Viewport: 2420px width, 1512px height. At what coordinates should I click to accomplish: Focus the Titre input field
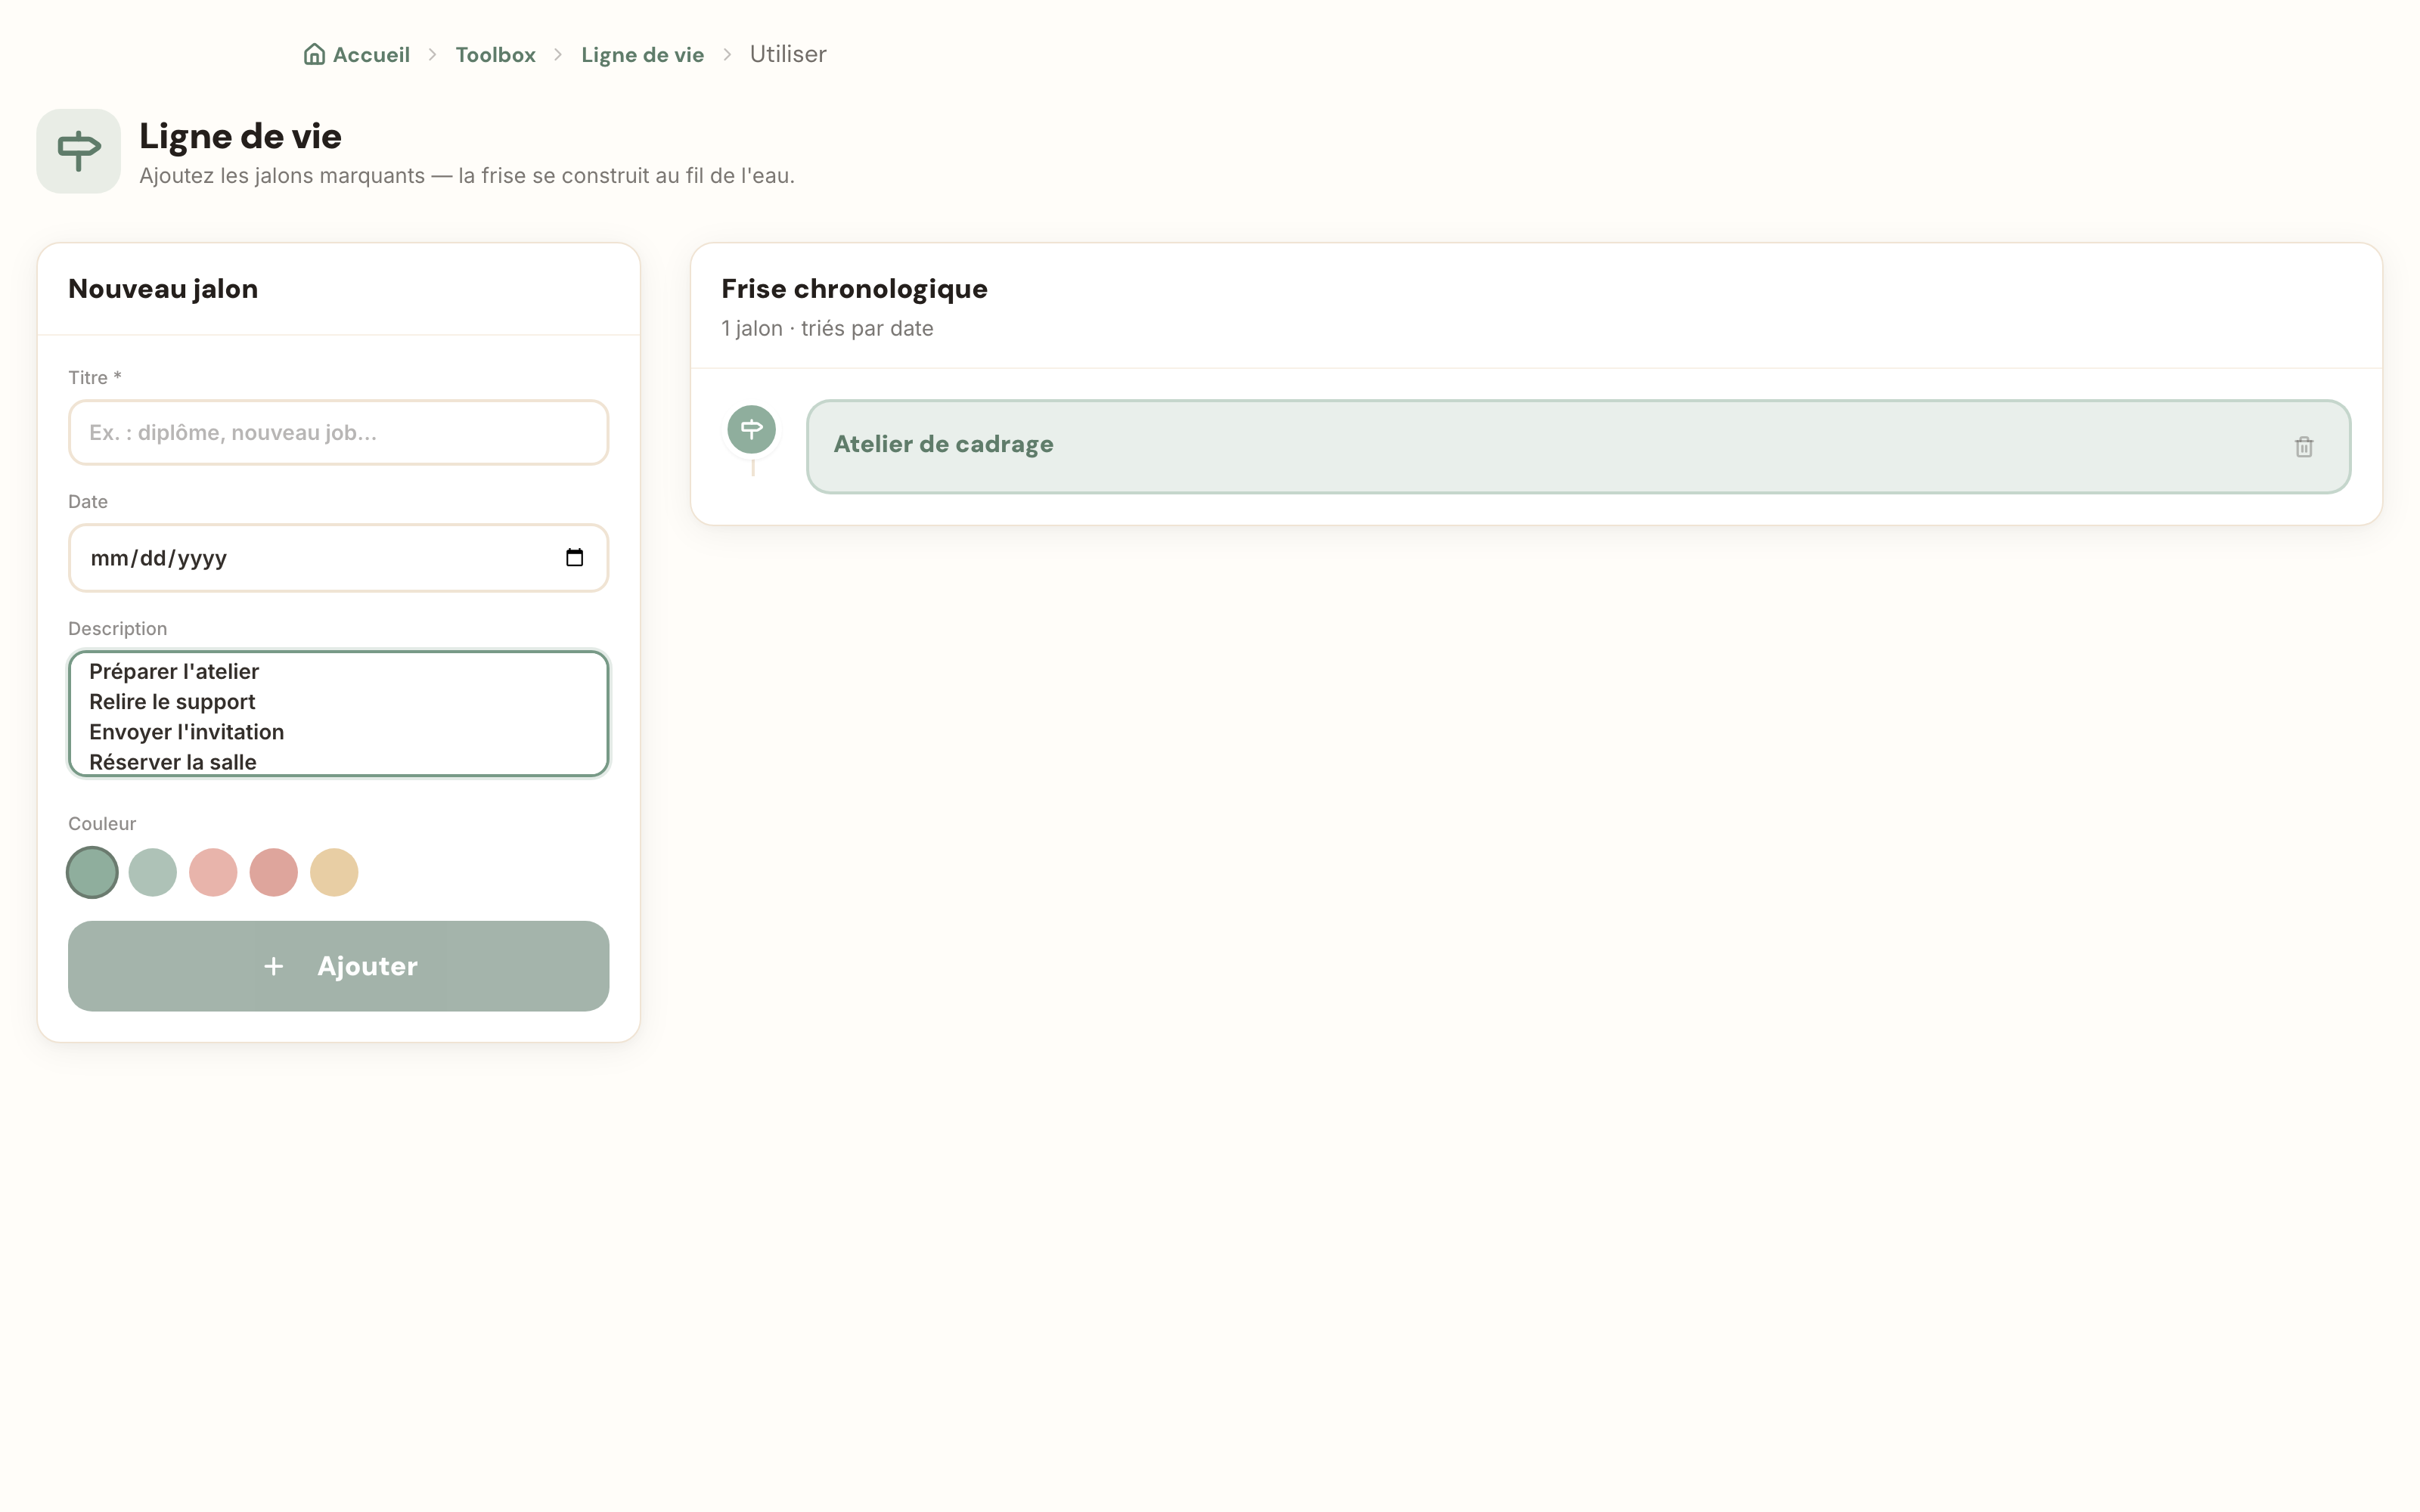click(x=338, y=432)
